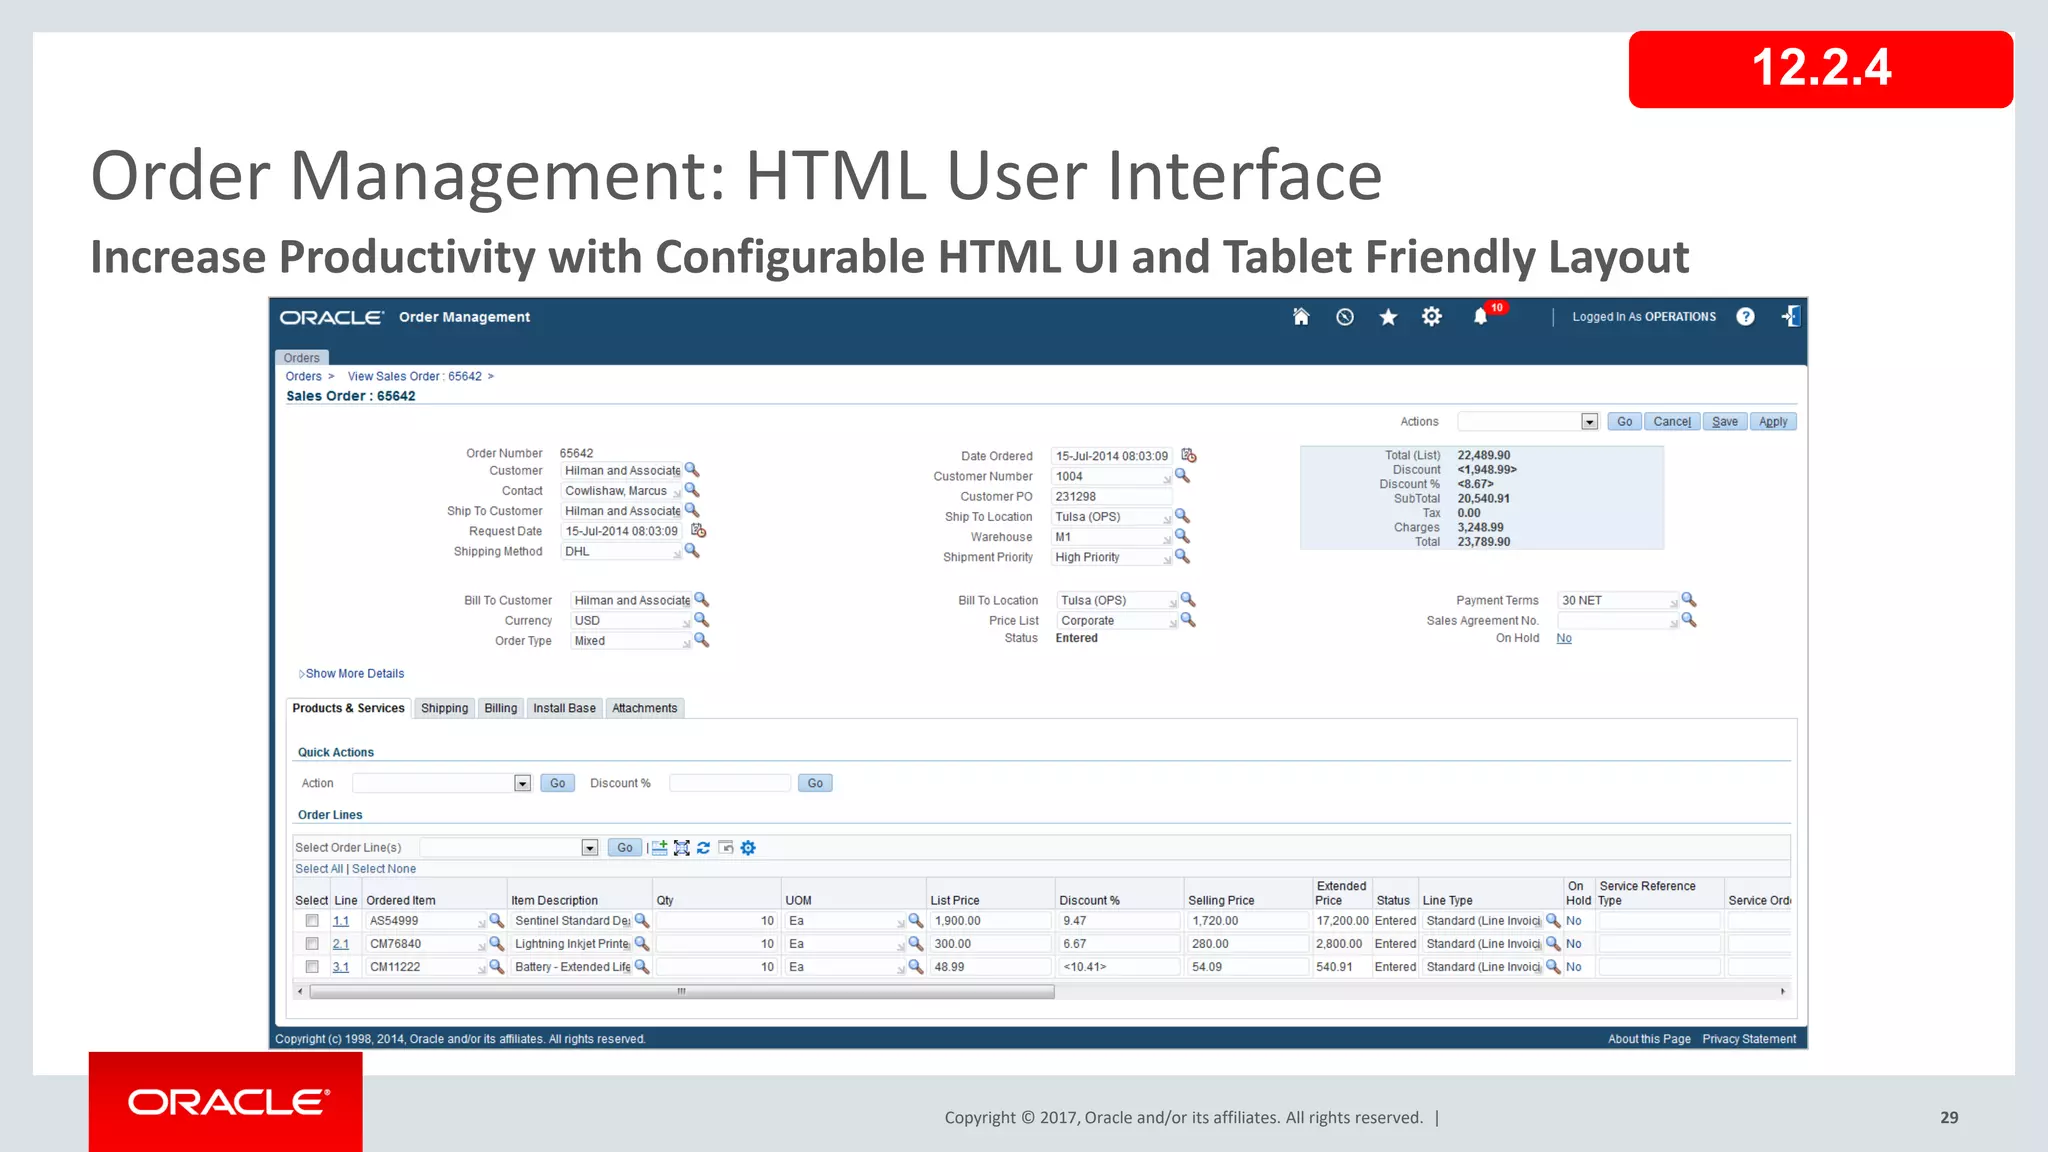Check the select box for line 3.1

point(312,967)
